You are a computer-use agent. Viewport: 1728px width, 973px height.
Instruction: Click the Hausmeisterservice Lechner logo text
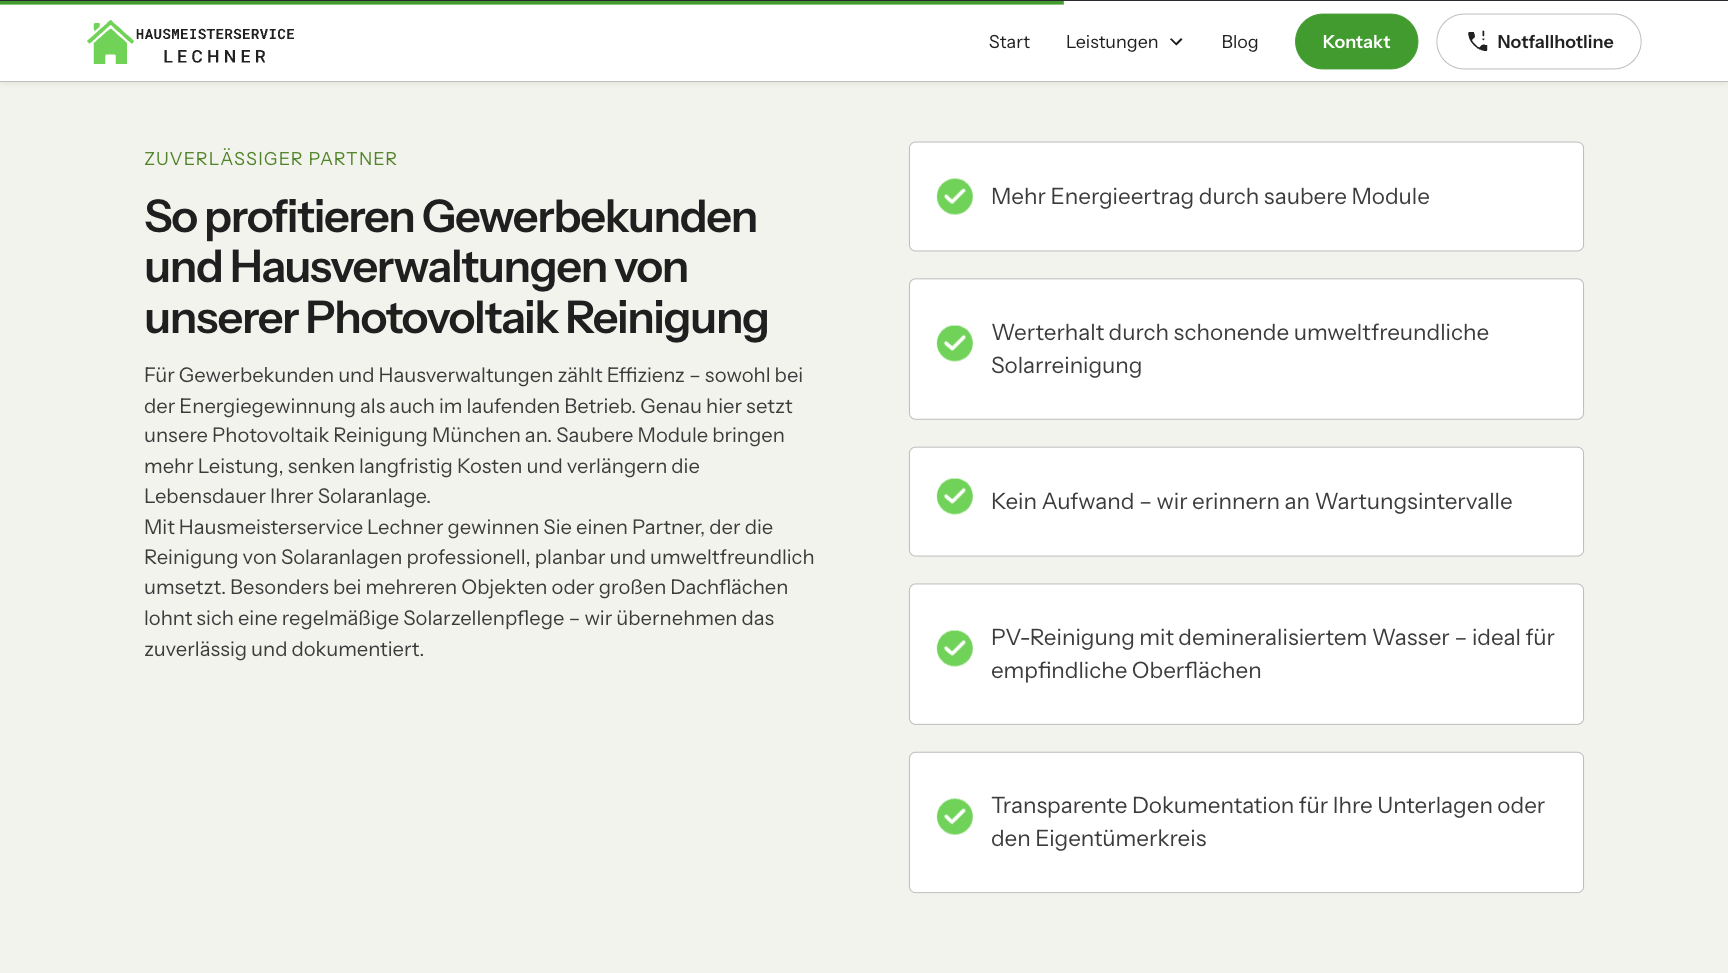(x=215, y=45)
